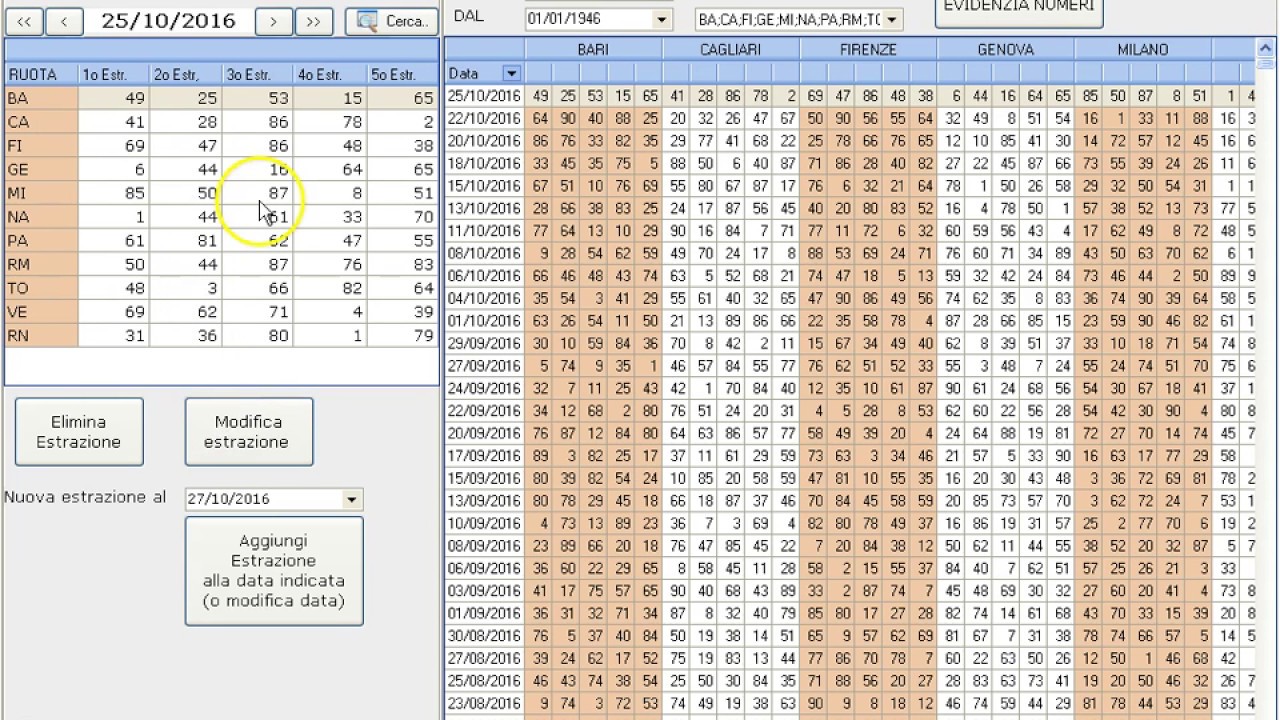1280x720 pixels.
Task: Select the 15/10/2016 row in archive
Action: coord(850,186)
